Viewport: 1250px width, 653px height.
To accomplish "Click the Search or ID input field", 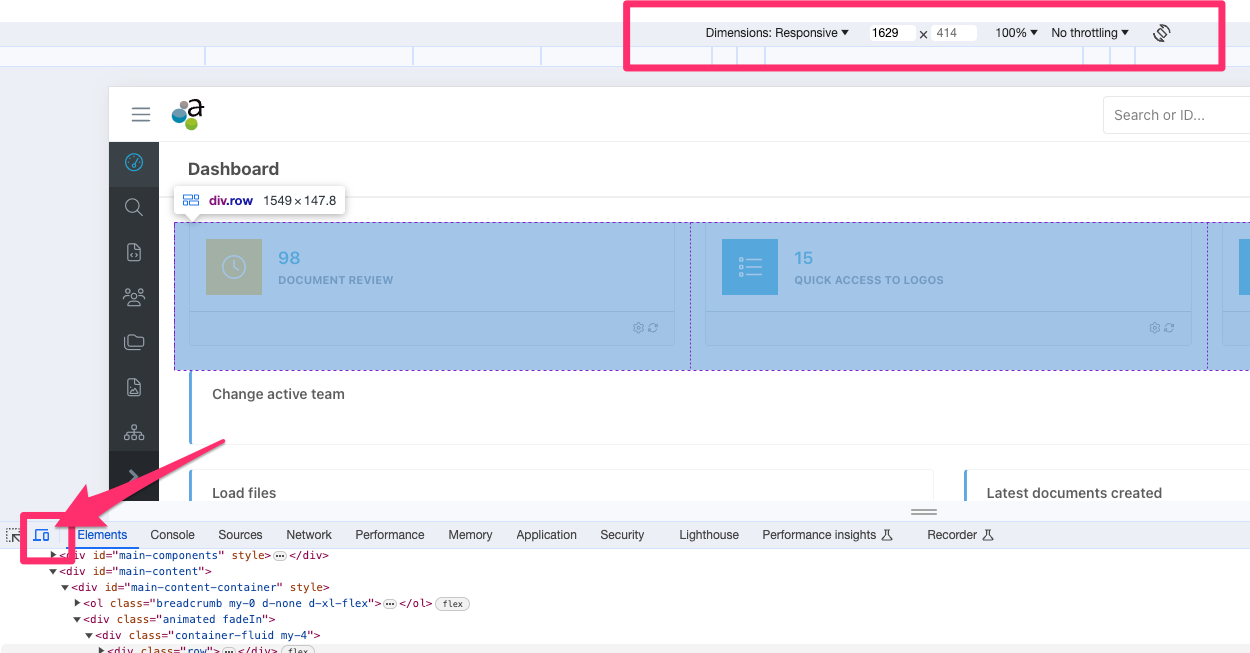I will click(x=1175, y=115).
